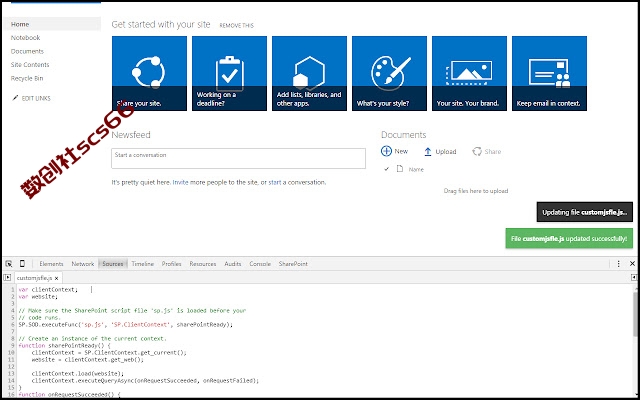
Task: Switch to the Audits tab
Action: pos(233,264)
